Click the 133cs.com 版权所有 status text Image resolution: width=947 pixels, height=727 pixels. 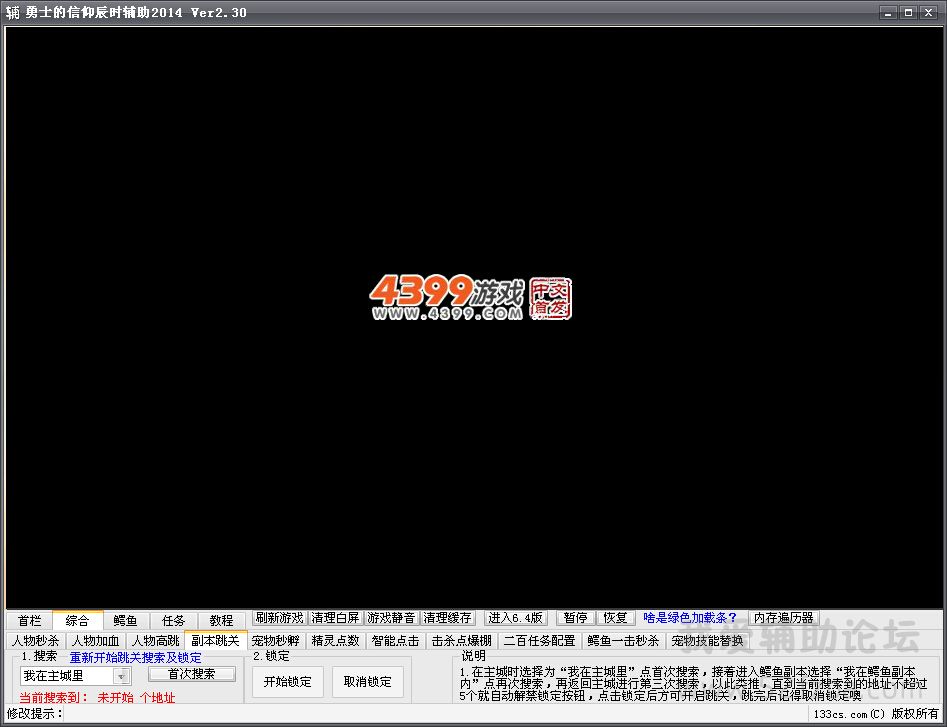point(876,714)
